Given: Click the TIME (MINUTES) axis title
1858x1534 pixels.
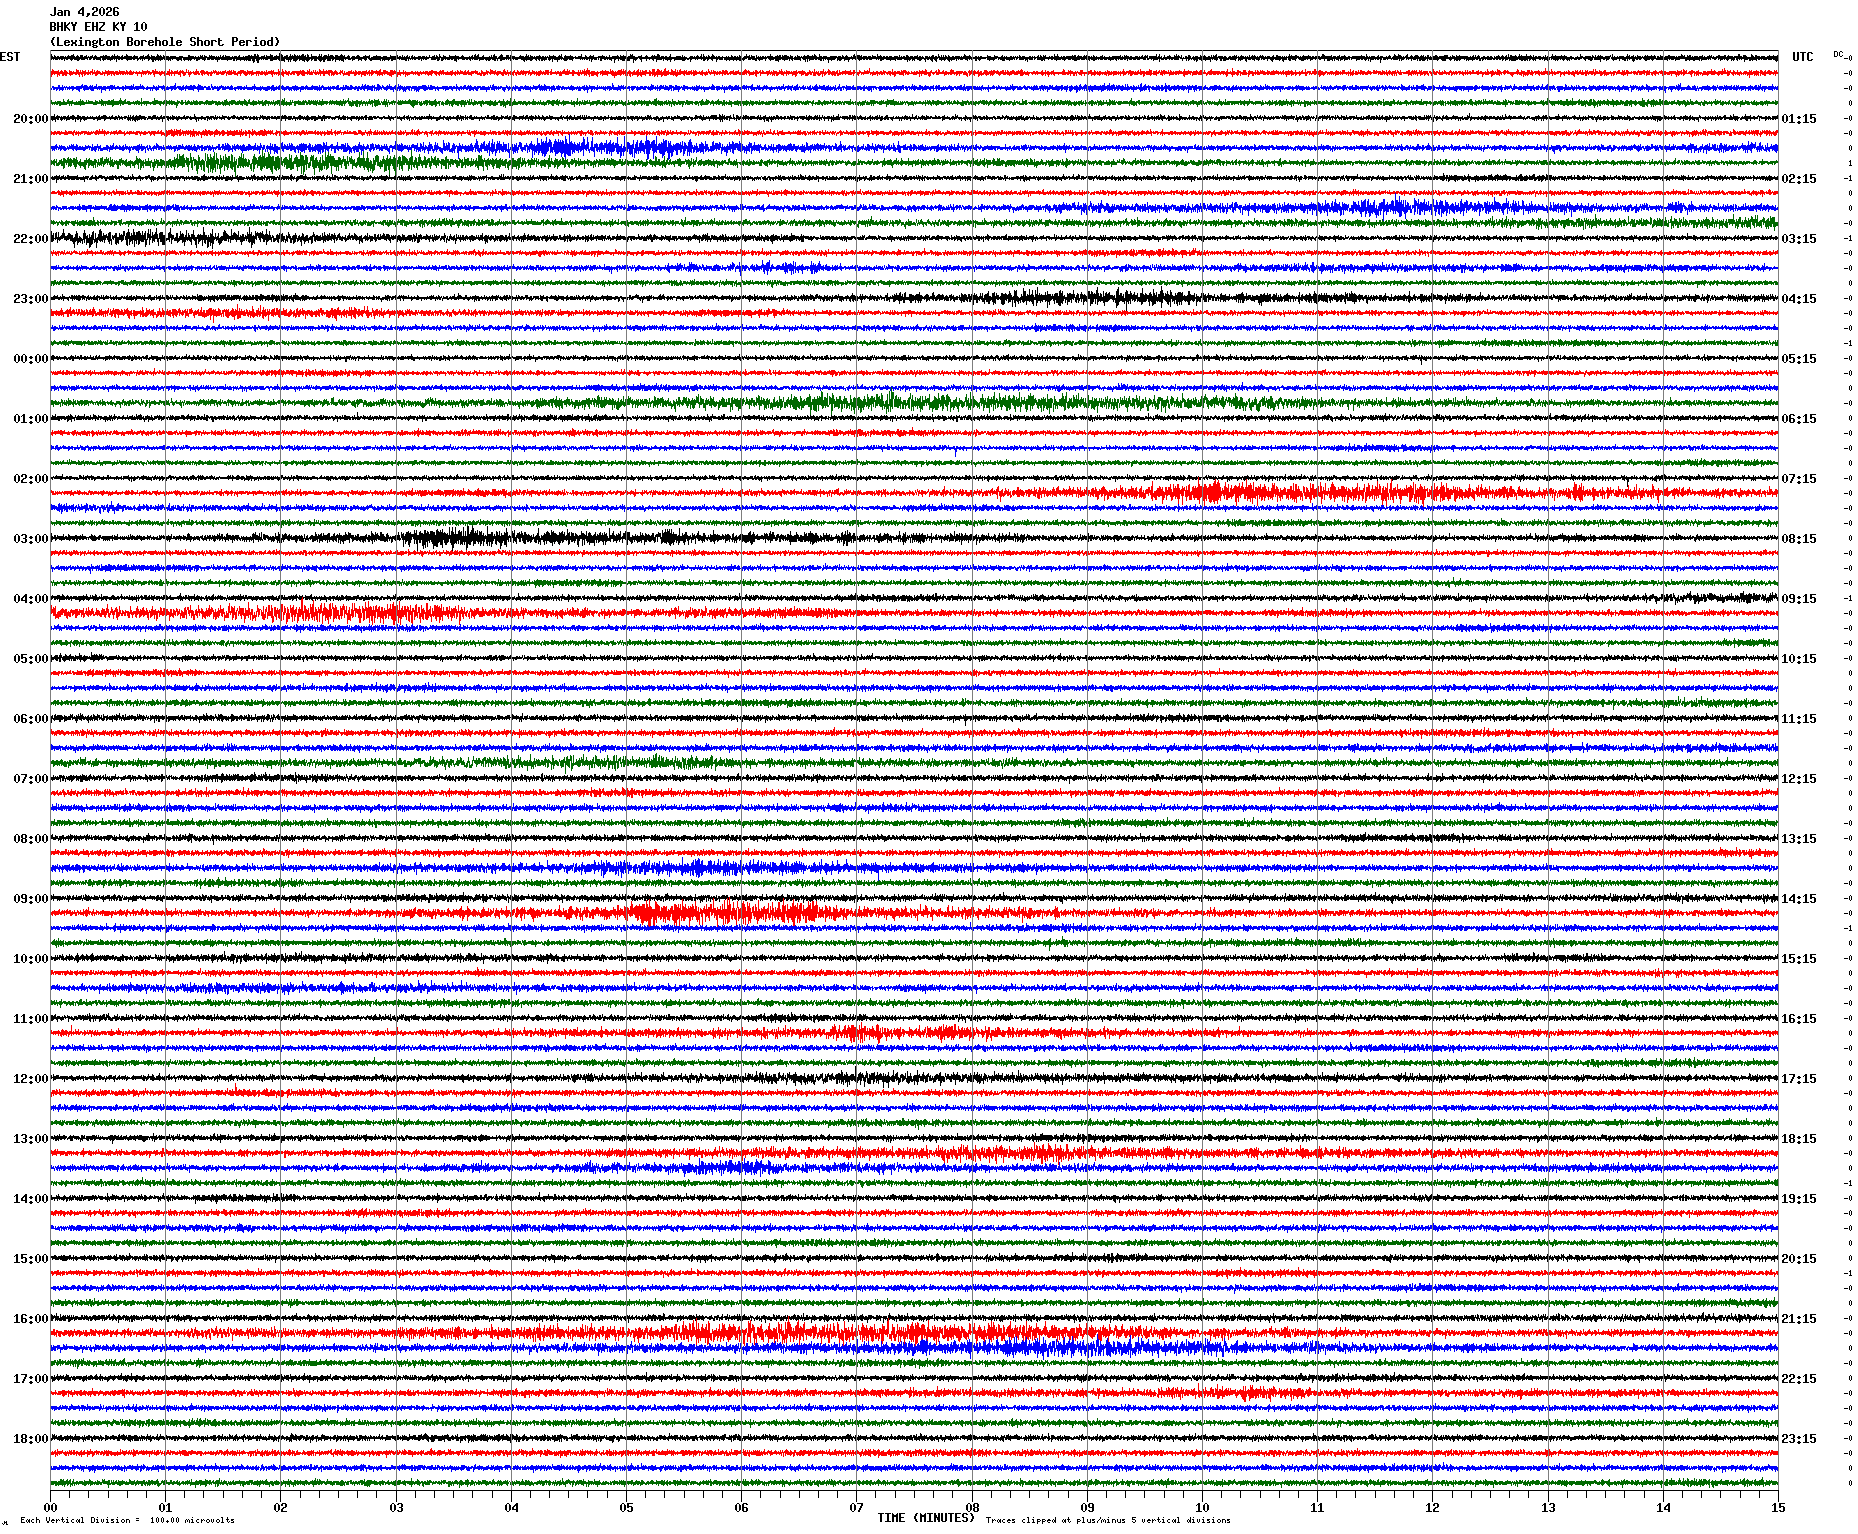Looking at the screenshot, I should 925,1518.
